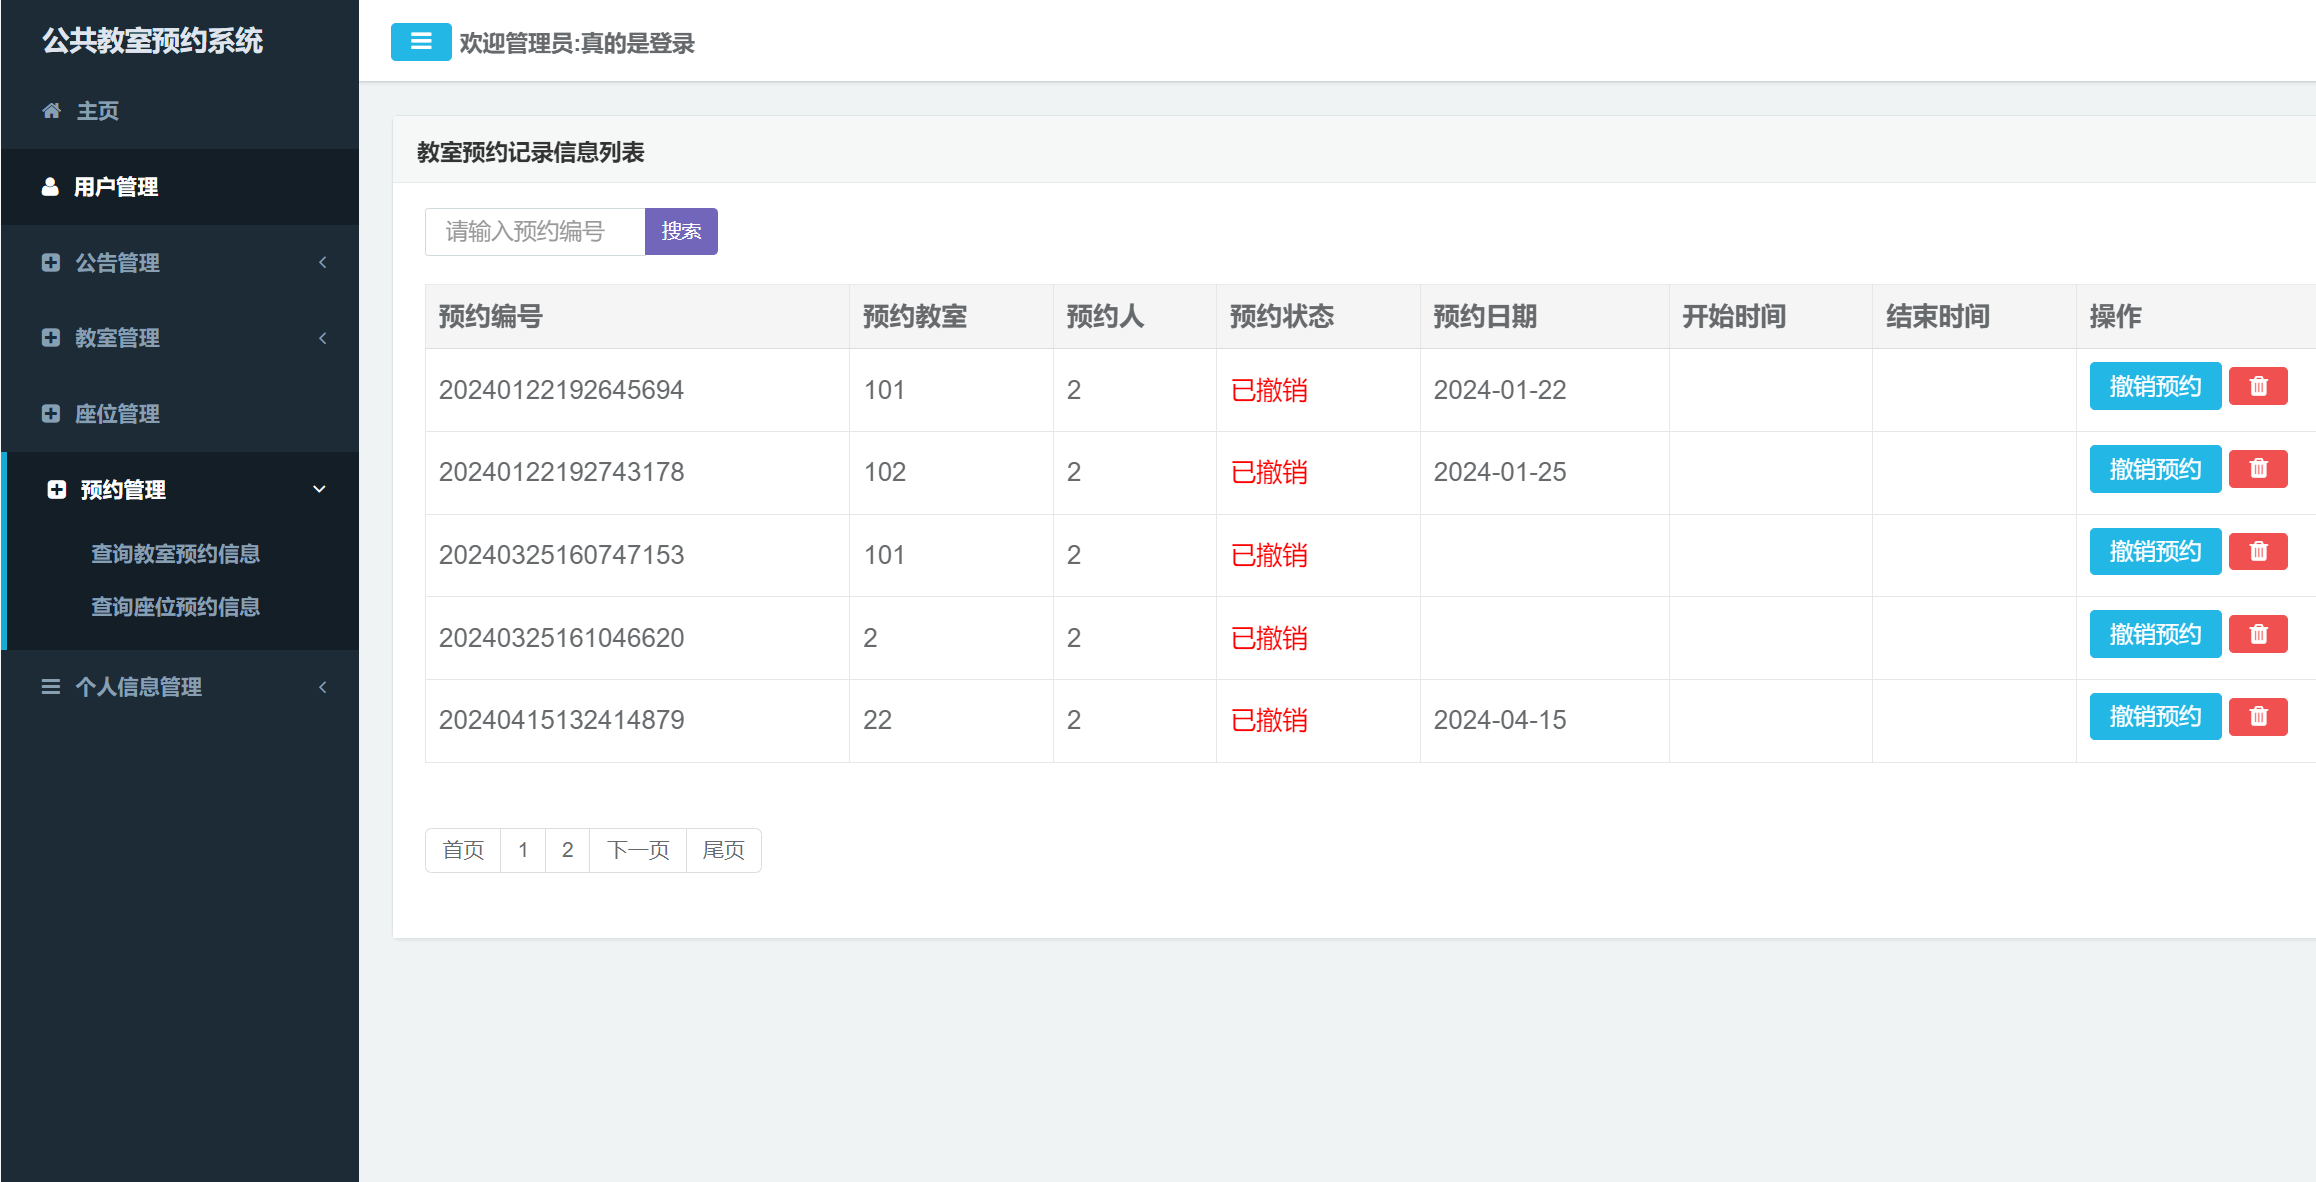Screen dimensions: 2316x1182
Task: Open 查询教室预约信息 submenu item
Action: pos(175,554)
